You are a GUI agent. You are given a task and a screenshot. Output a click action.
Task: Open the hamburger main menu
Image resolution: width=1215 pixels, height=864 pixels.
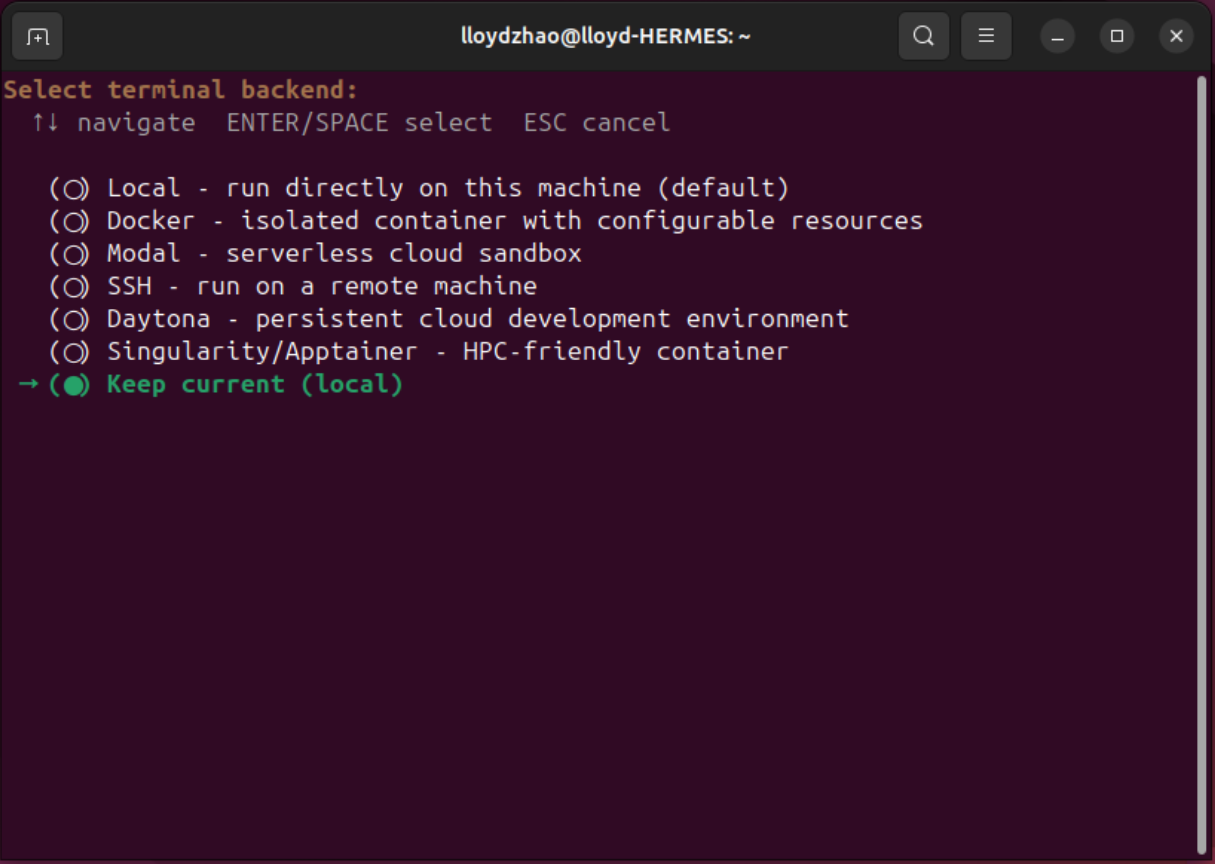tap(986, 37)
